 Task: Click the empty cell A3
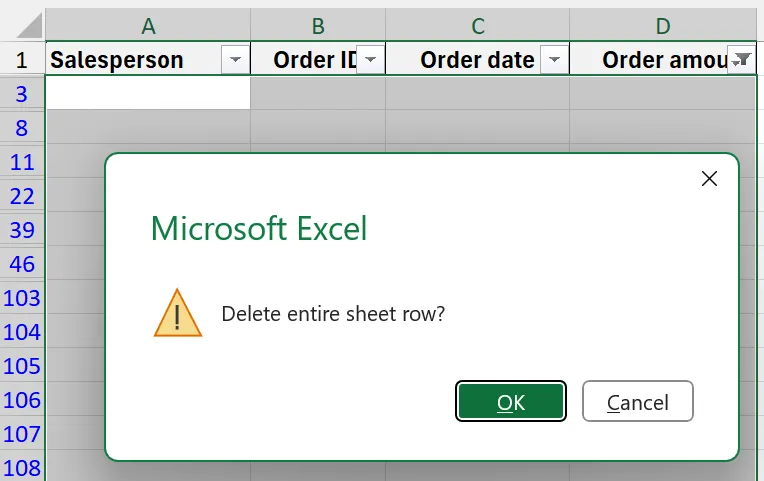148,94
